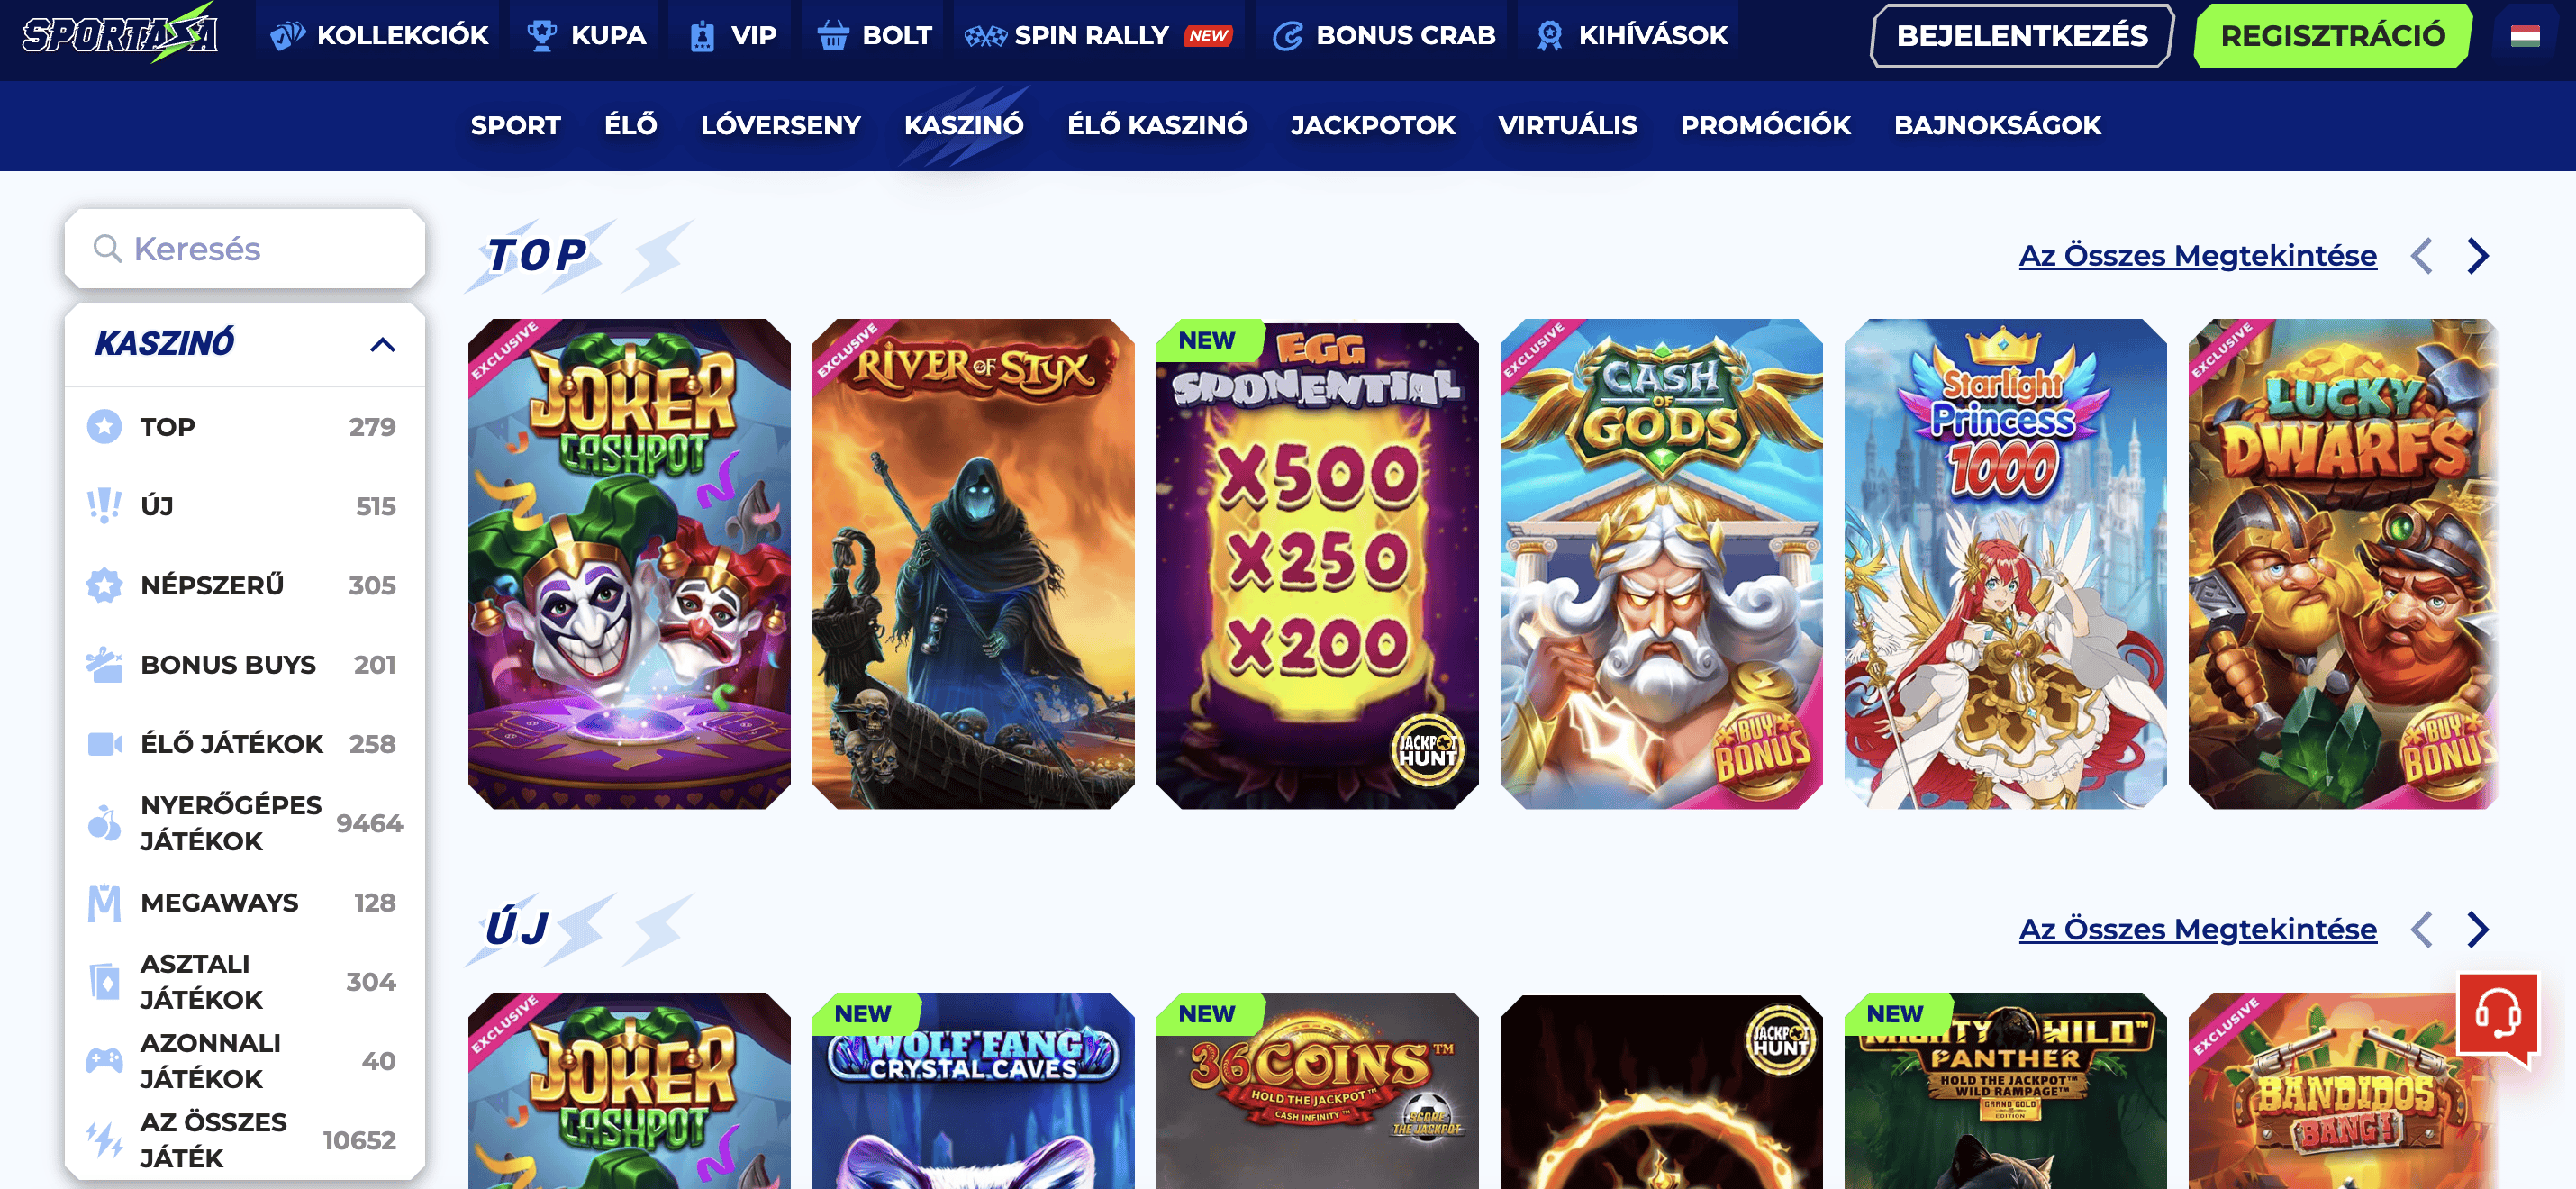Click the Azonnali Játékok gamepad icon
The image size is (2576, 1189).
[x=104, y=1061]
